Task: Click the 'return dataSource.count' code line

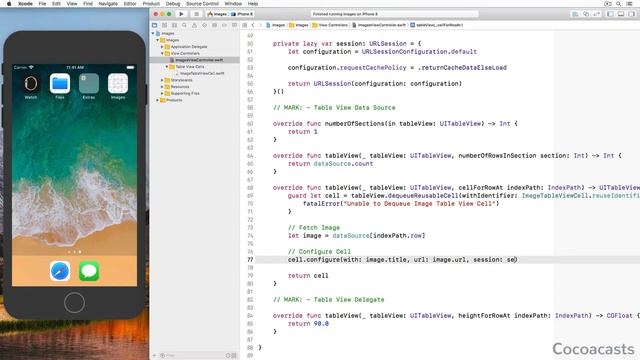Action: (330, 164)
